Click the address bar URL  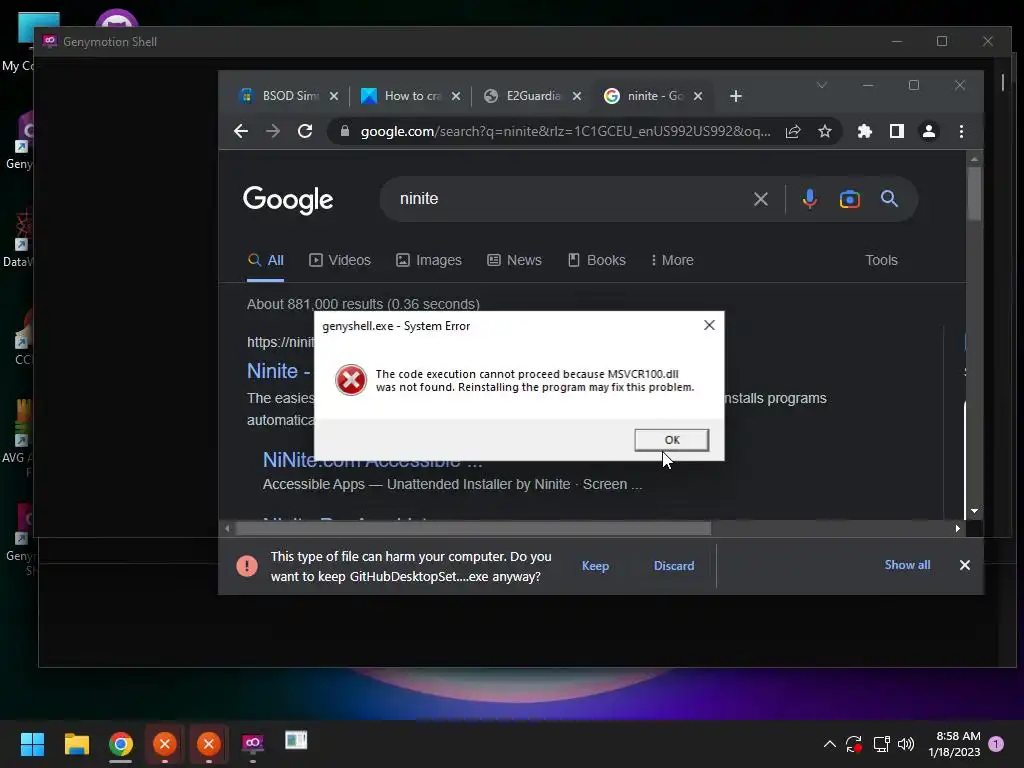pos(565,131)
